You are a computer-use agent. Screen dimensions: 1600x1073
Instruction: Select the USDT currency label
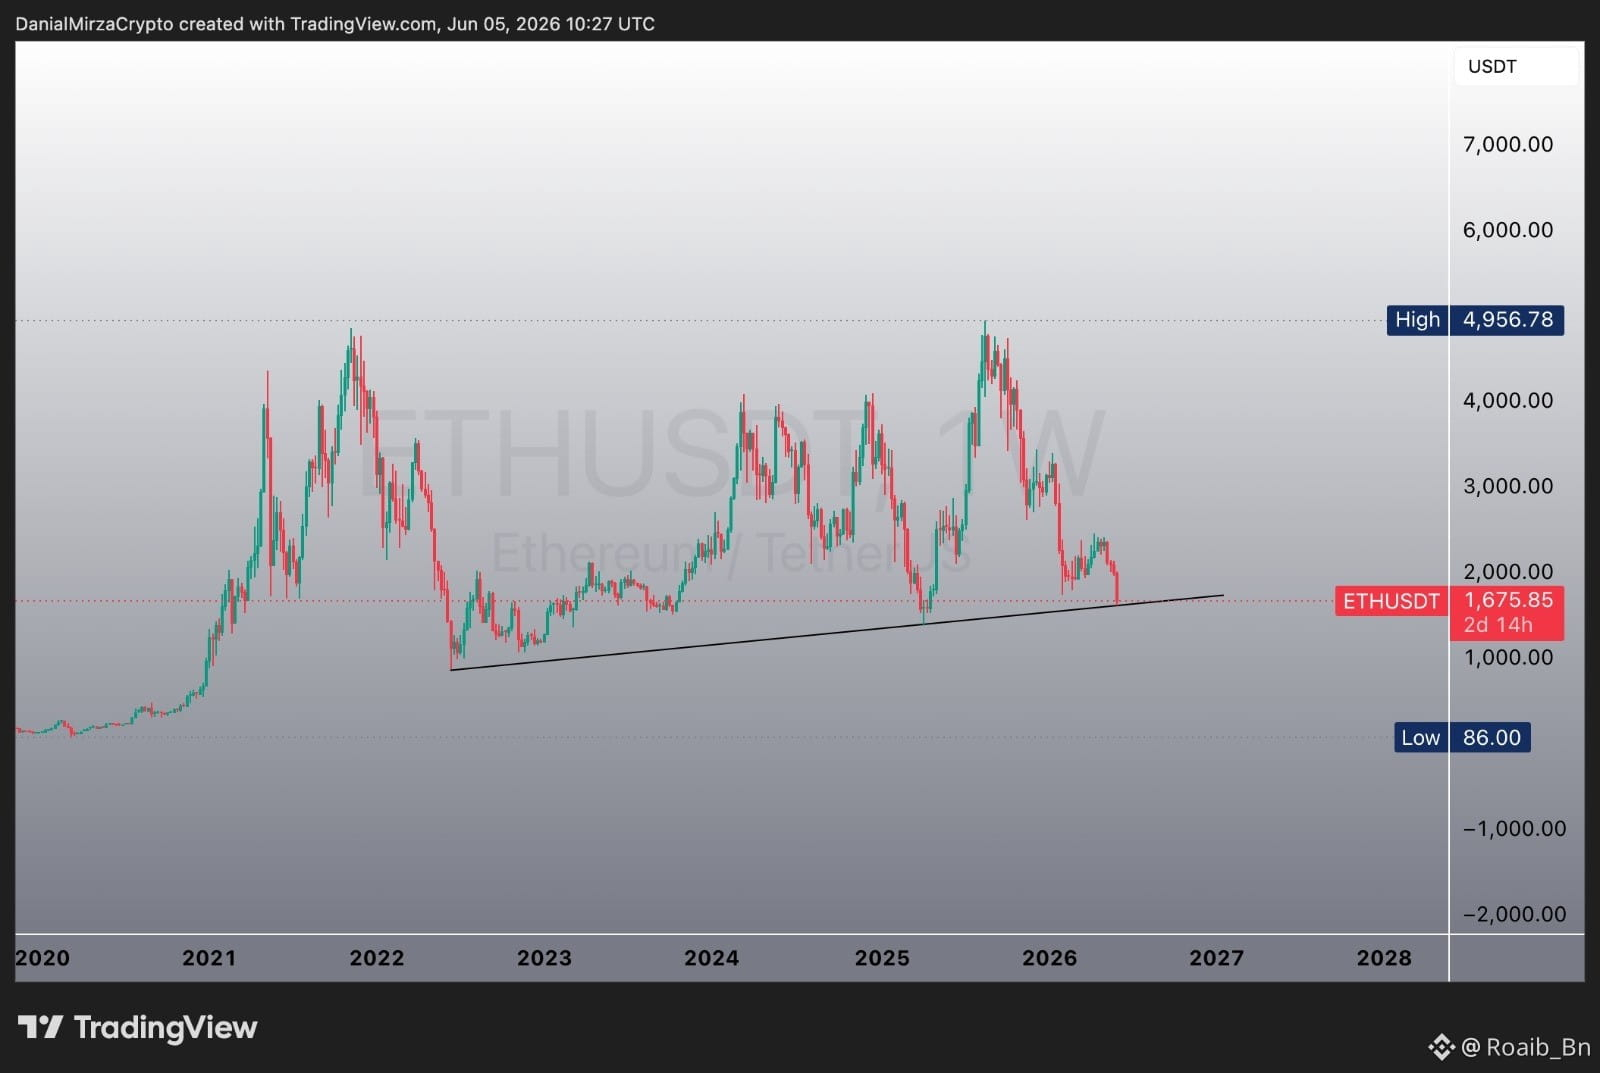[x=1492, y=67]
